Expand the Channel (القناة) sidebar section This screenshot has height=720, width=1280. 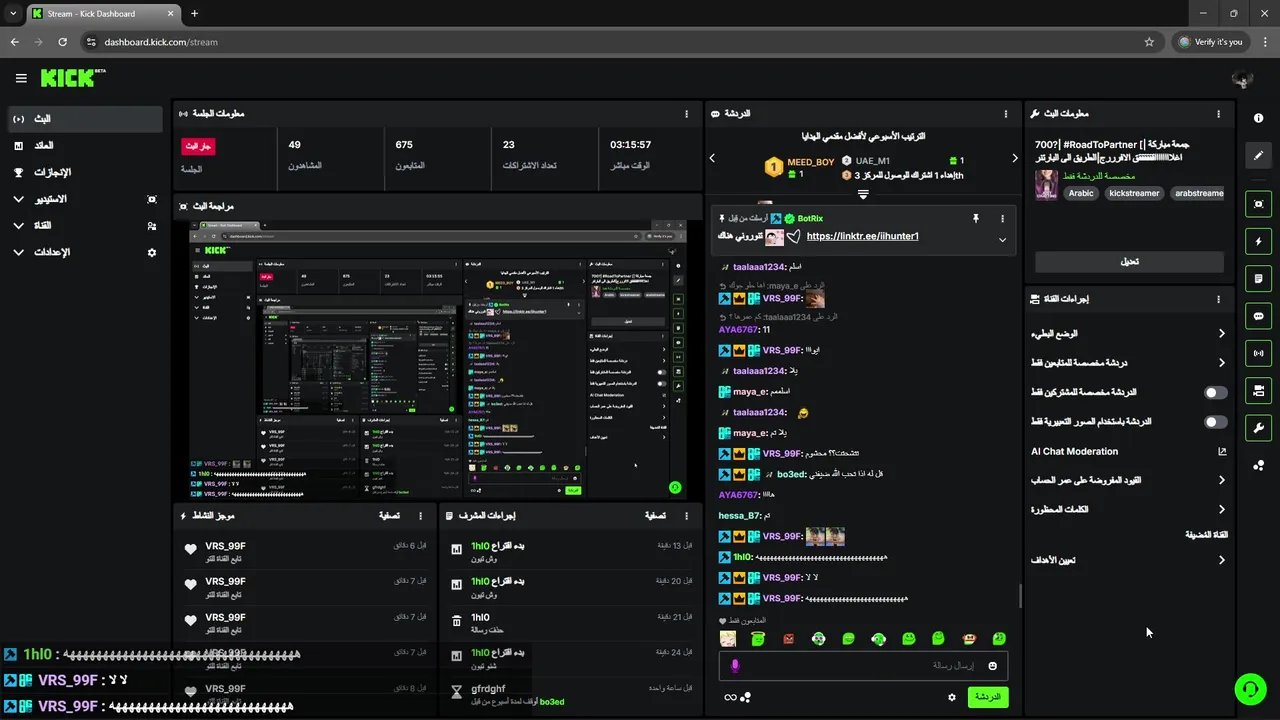pos(84,226)
